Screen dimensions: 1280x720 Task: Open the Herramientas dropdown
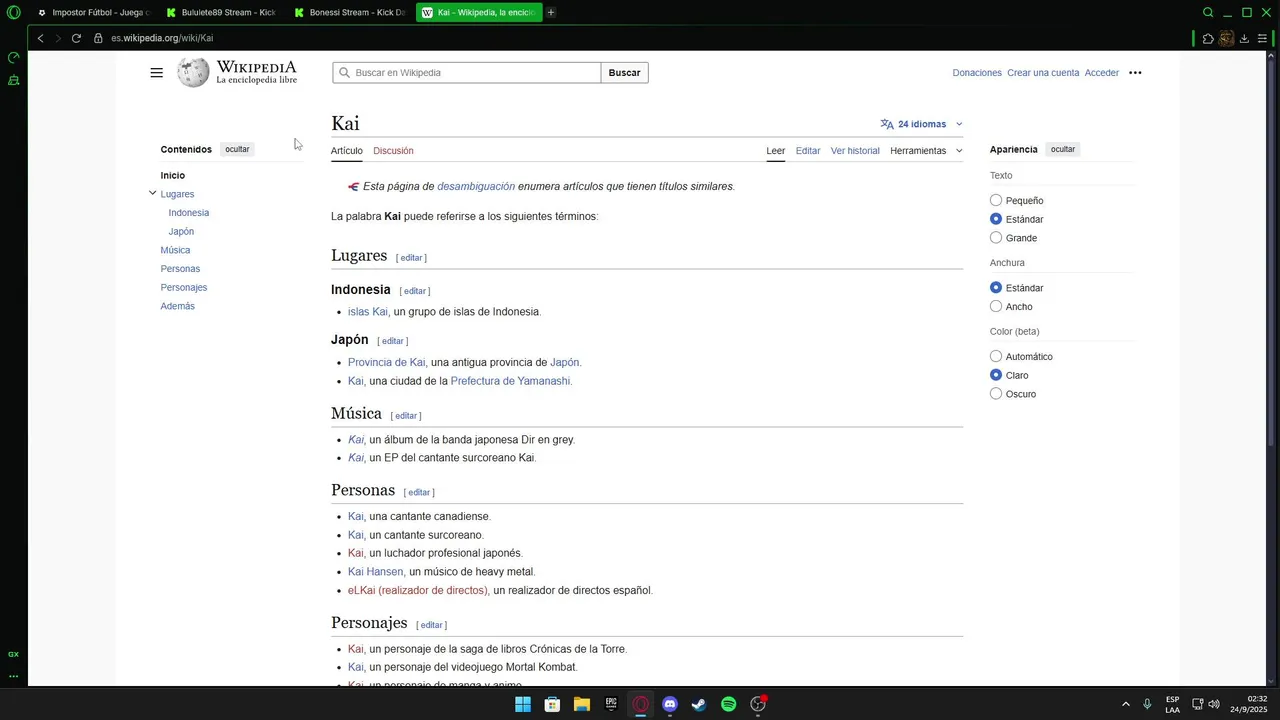pos(926,151)
